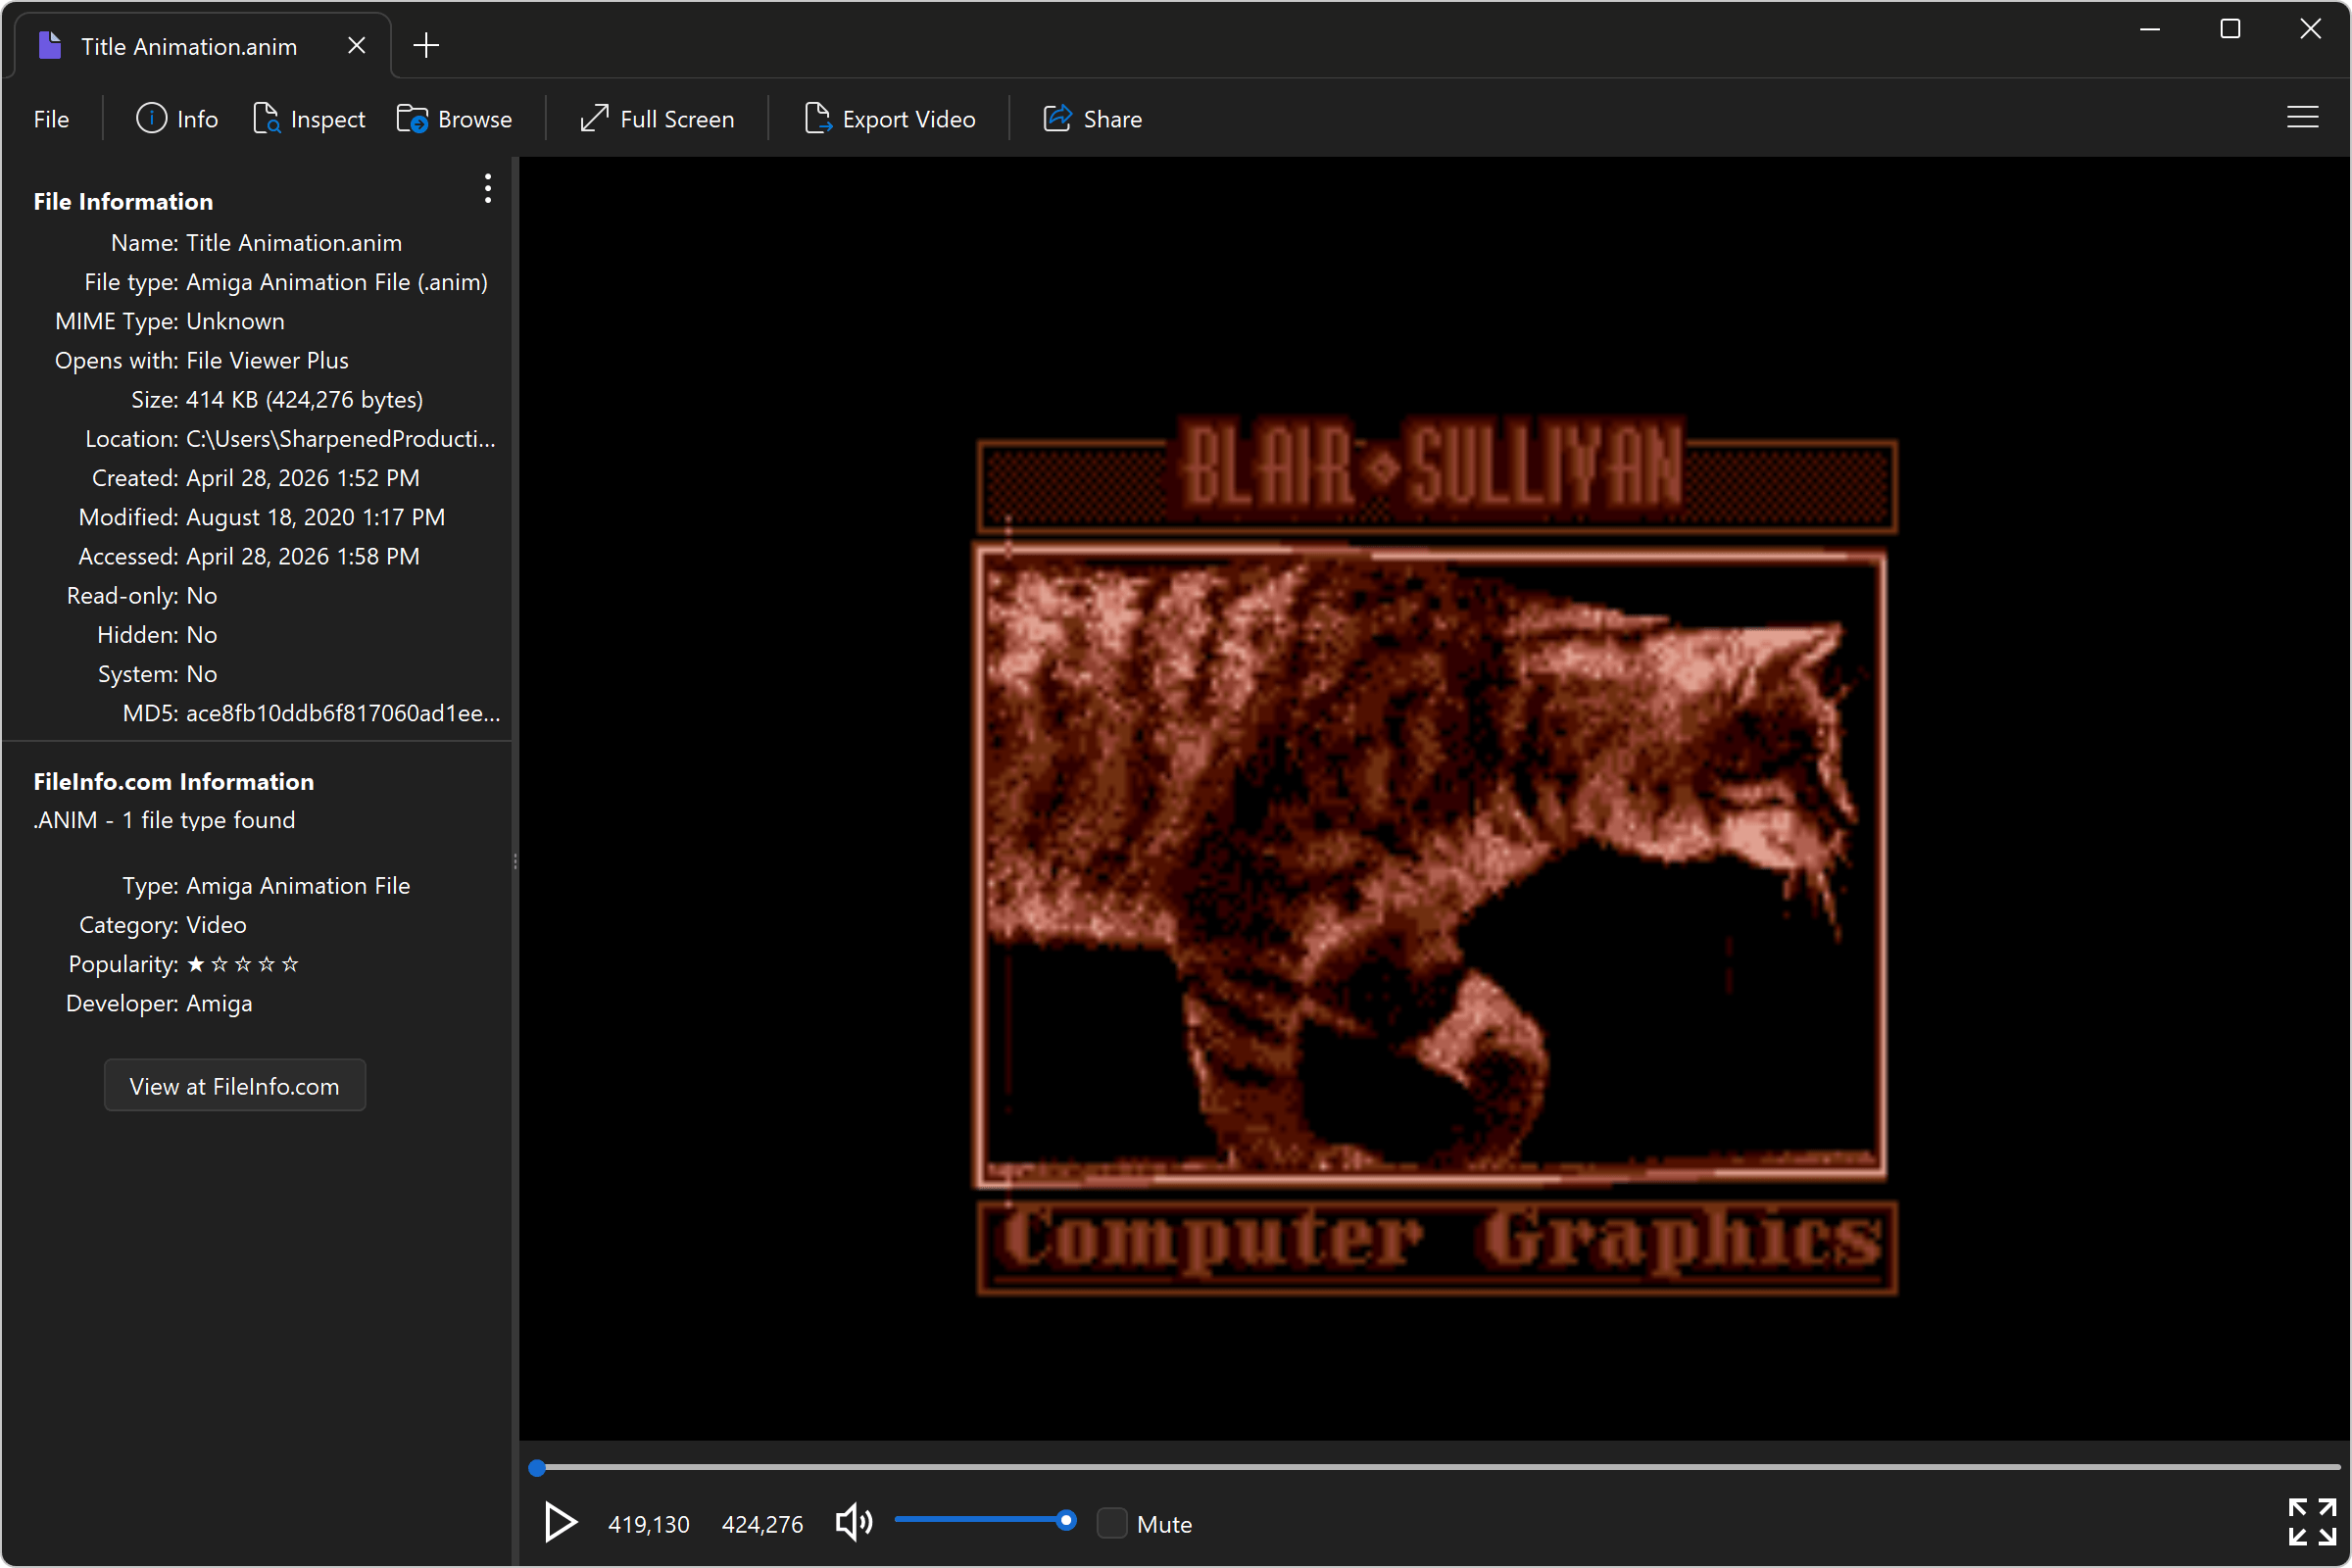Click the Popularity star rating

[243, 964]
